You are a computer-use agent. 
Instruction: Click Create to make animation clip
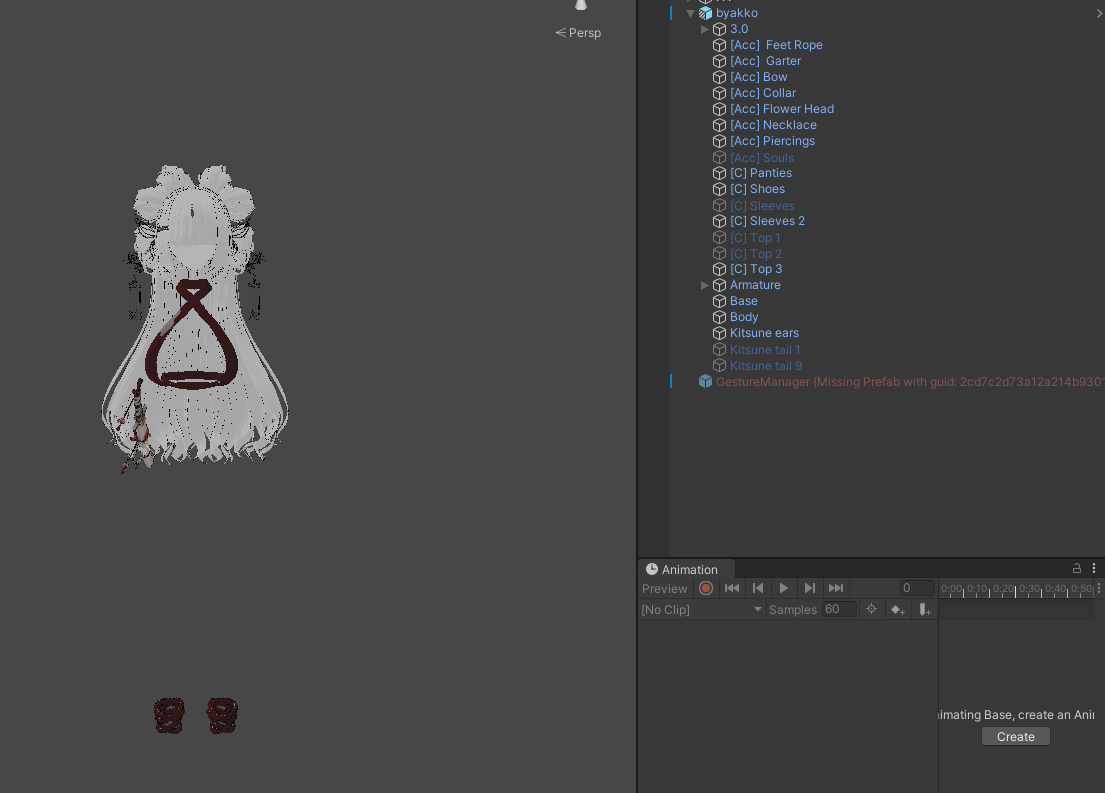1016,737
